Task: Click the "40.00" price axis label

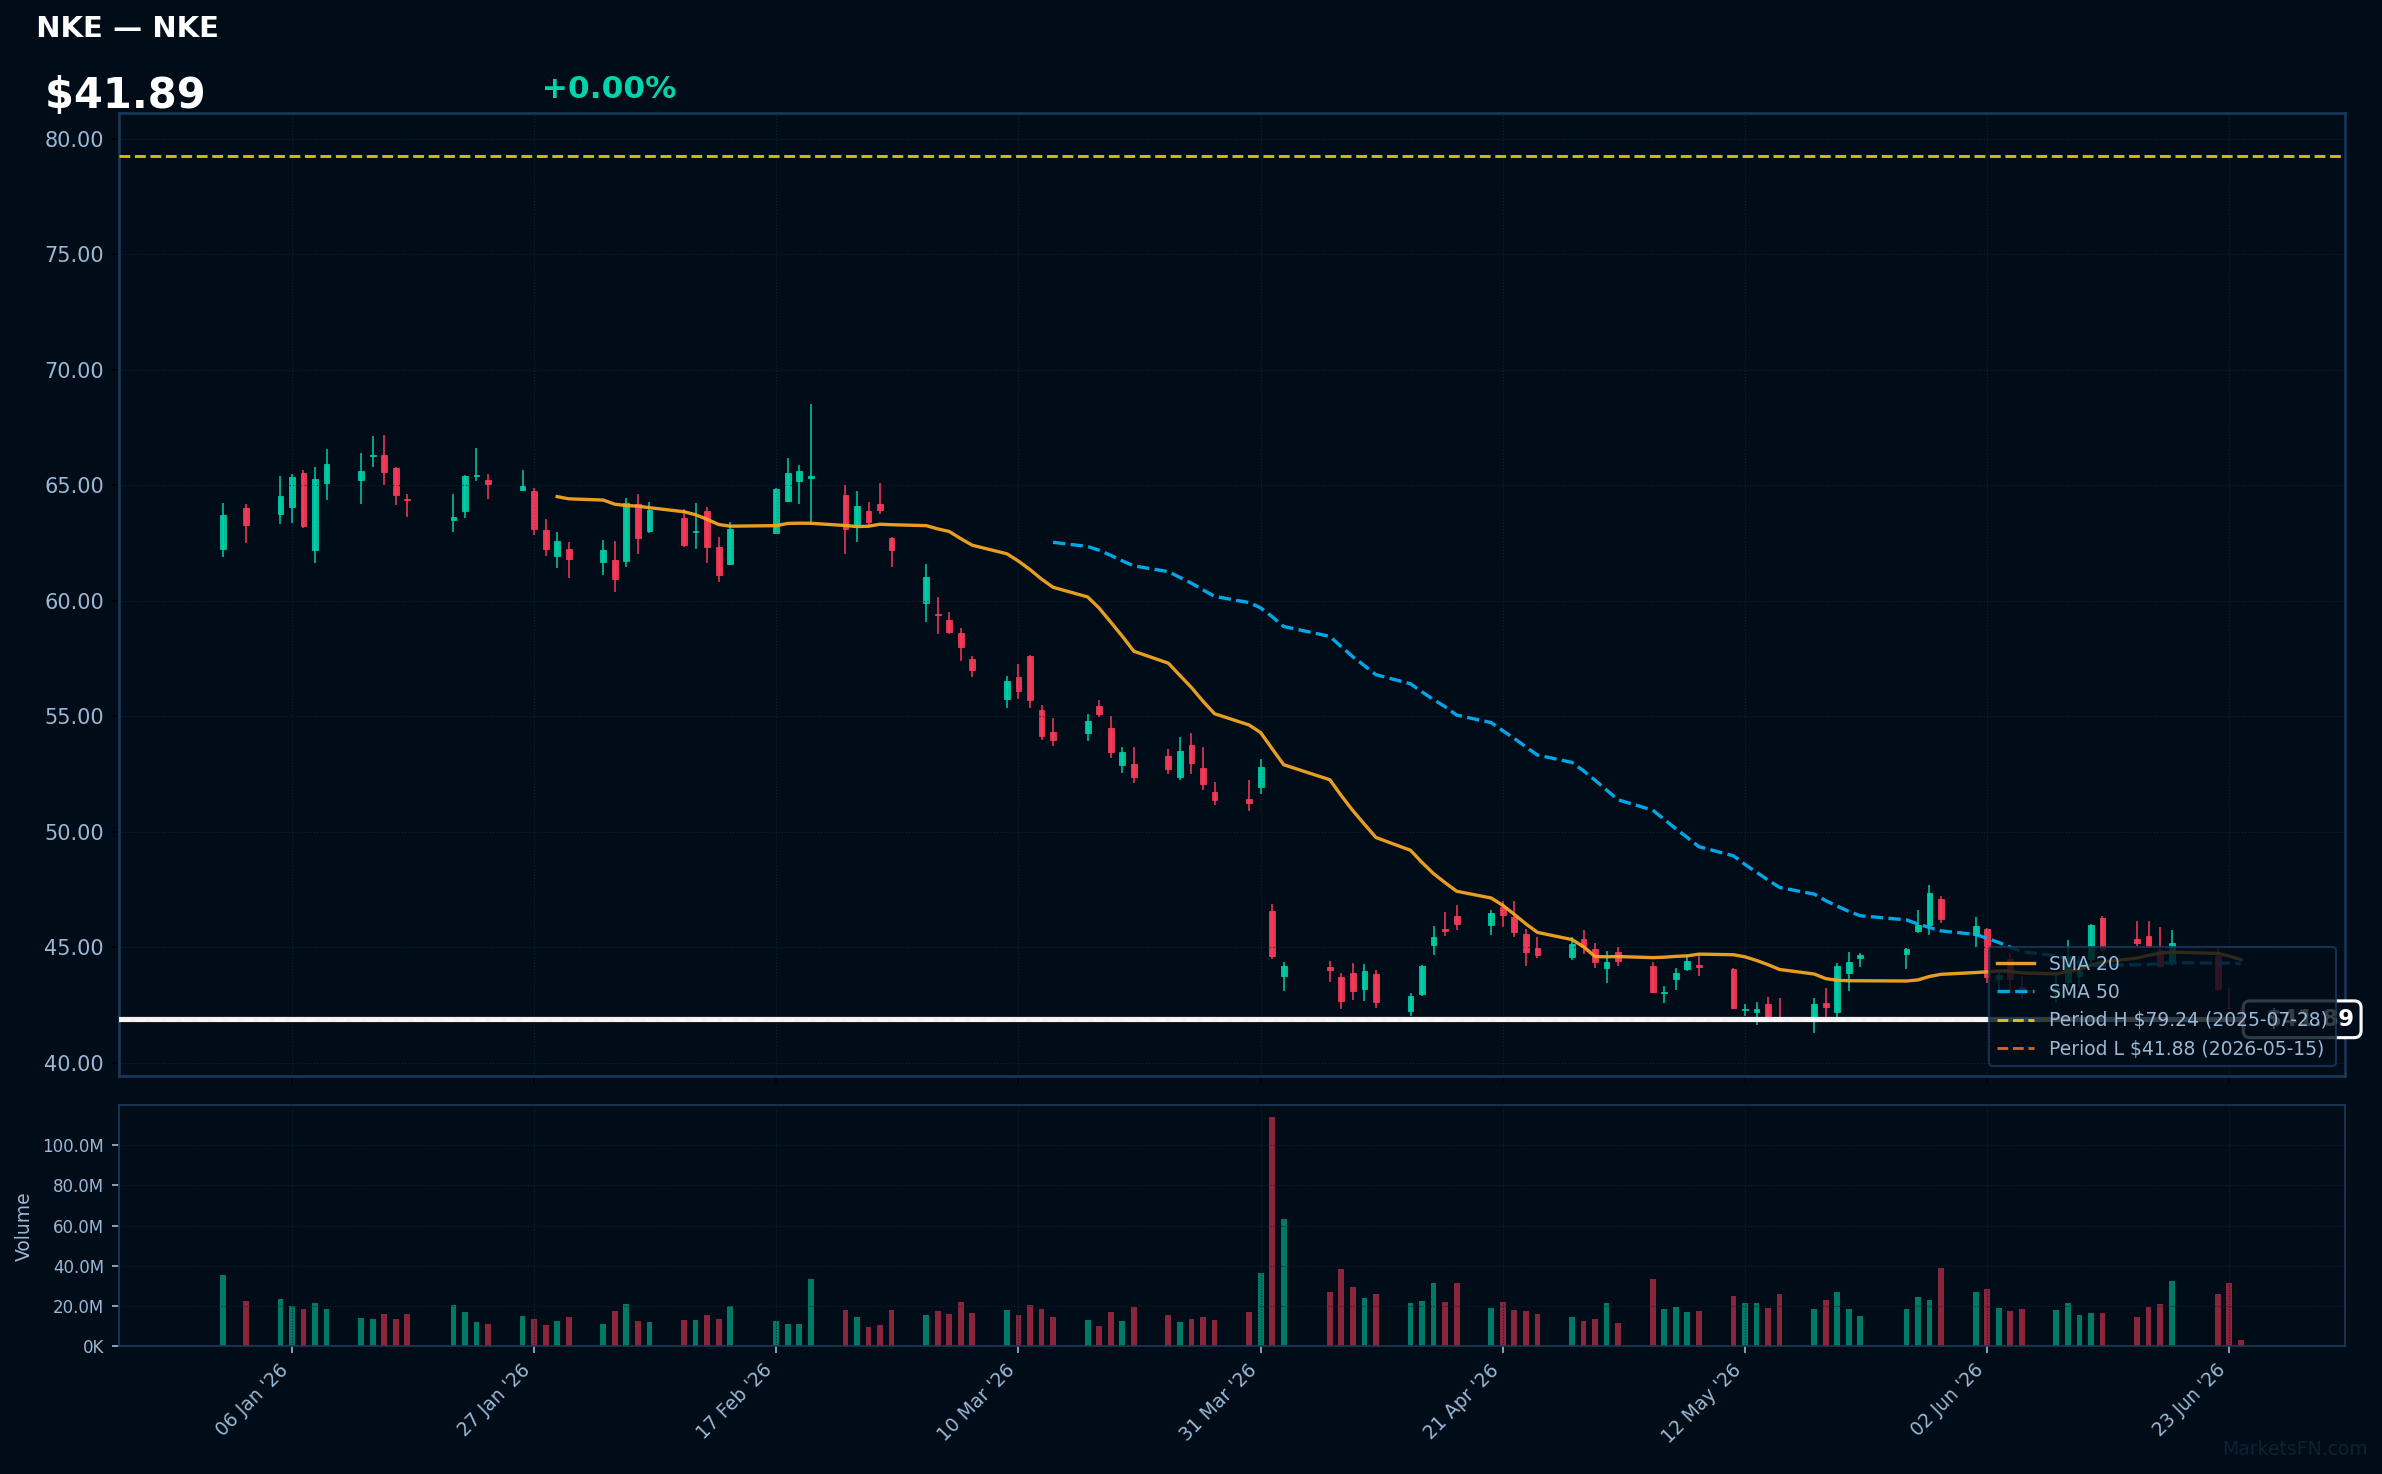Action: click(74, 1064)
